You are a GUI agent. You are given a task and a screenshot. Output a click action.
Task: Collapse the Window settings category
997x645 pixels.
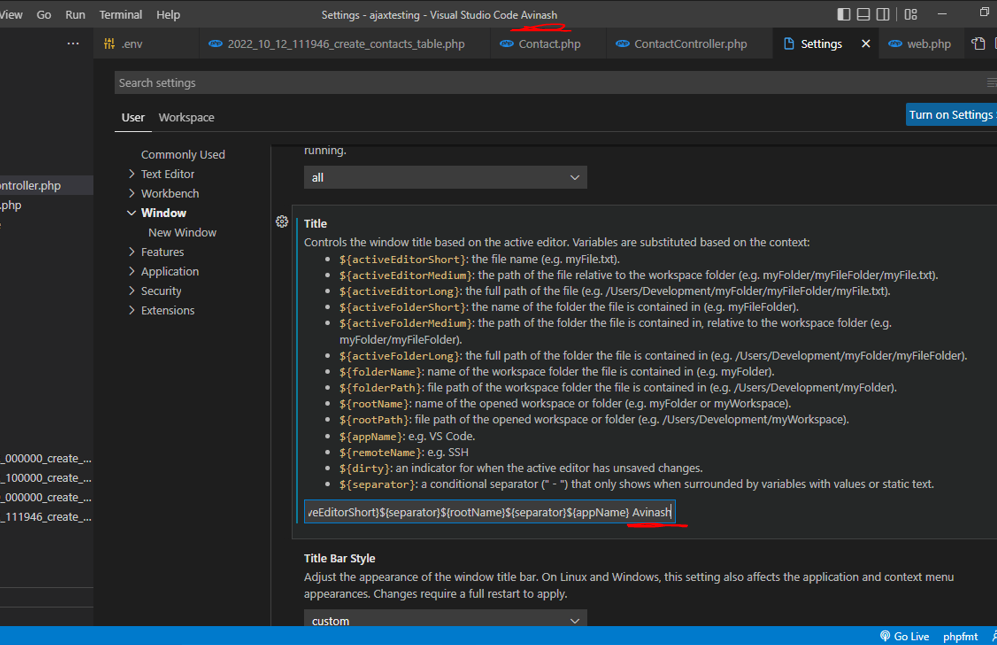[x=132, y=213]
